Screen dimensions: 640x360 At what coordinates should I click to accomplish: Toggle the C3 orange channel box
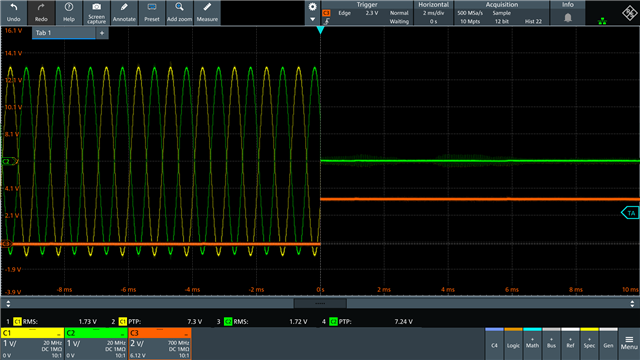coord(160,343)
